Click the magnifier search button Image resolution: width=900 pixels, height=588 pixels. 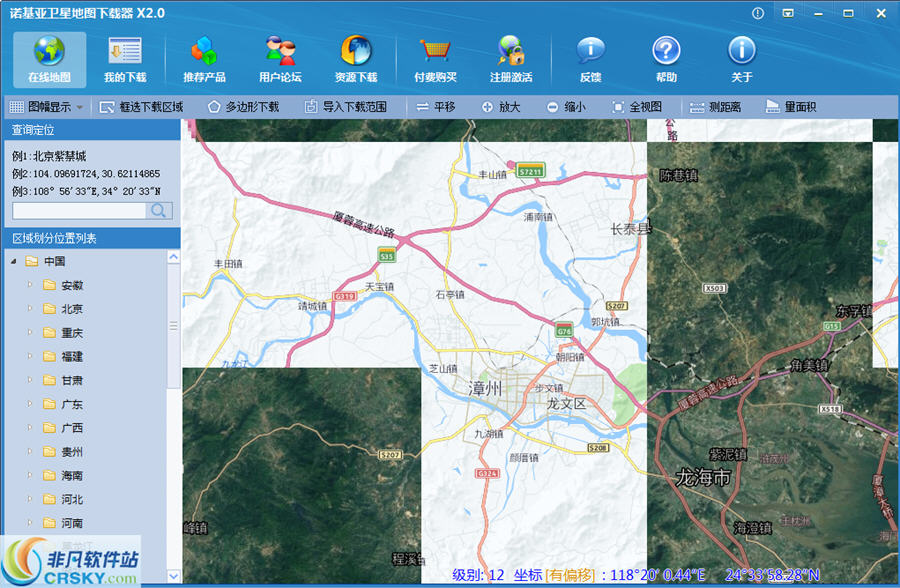pos(159,211)
